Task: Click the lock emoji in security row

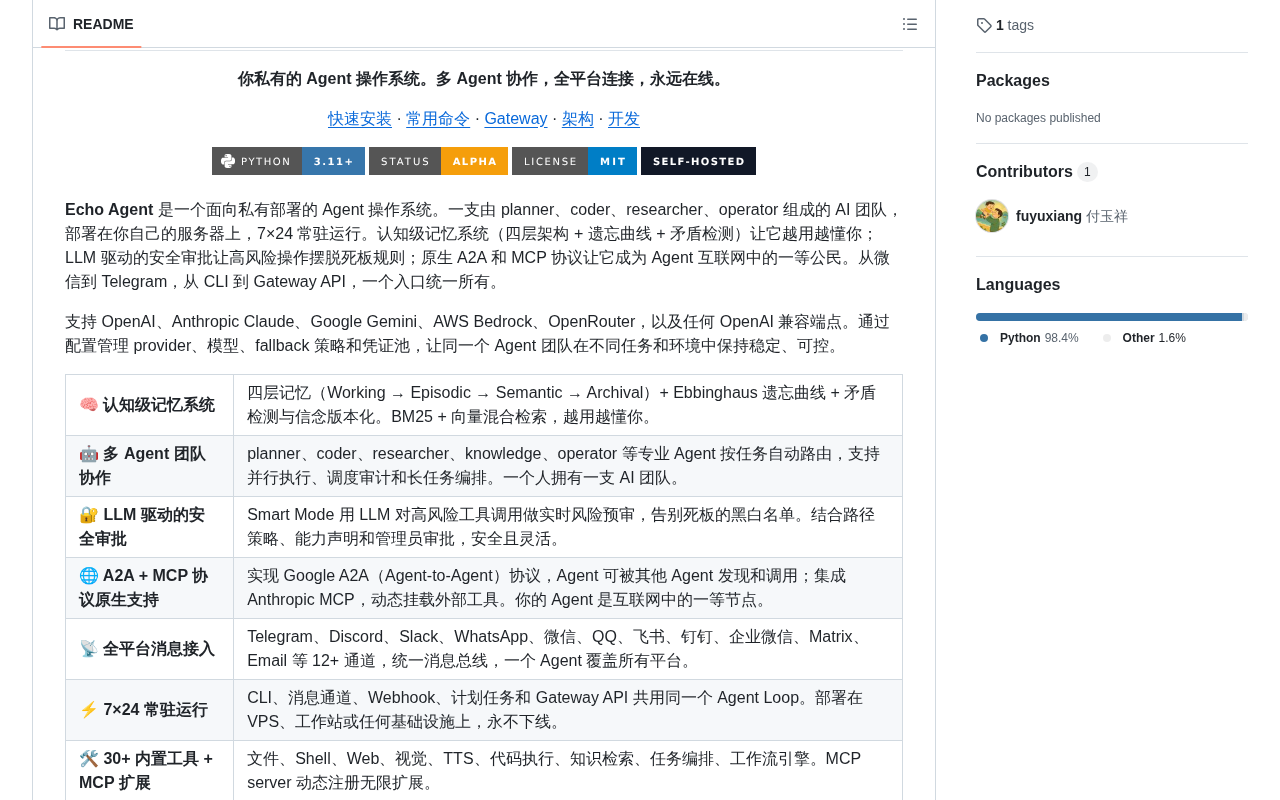Action: click(x=89, y=515)
